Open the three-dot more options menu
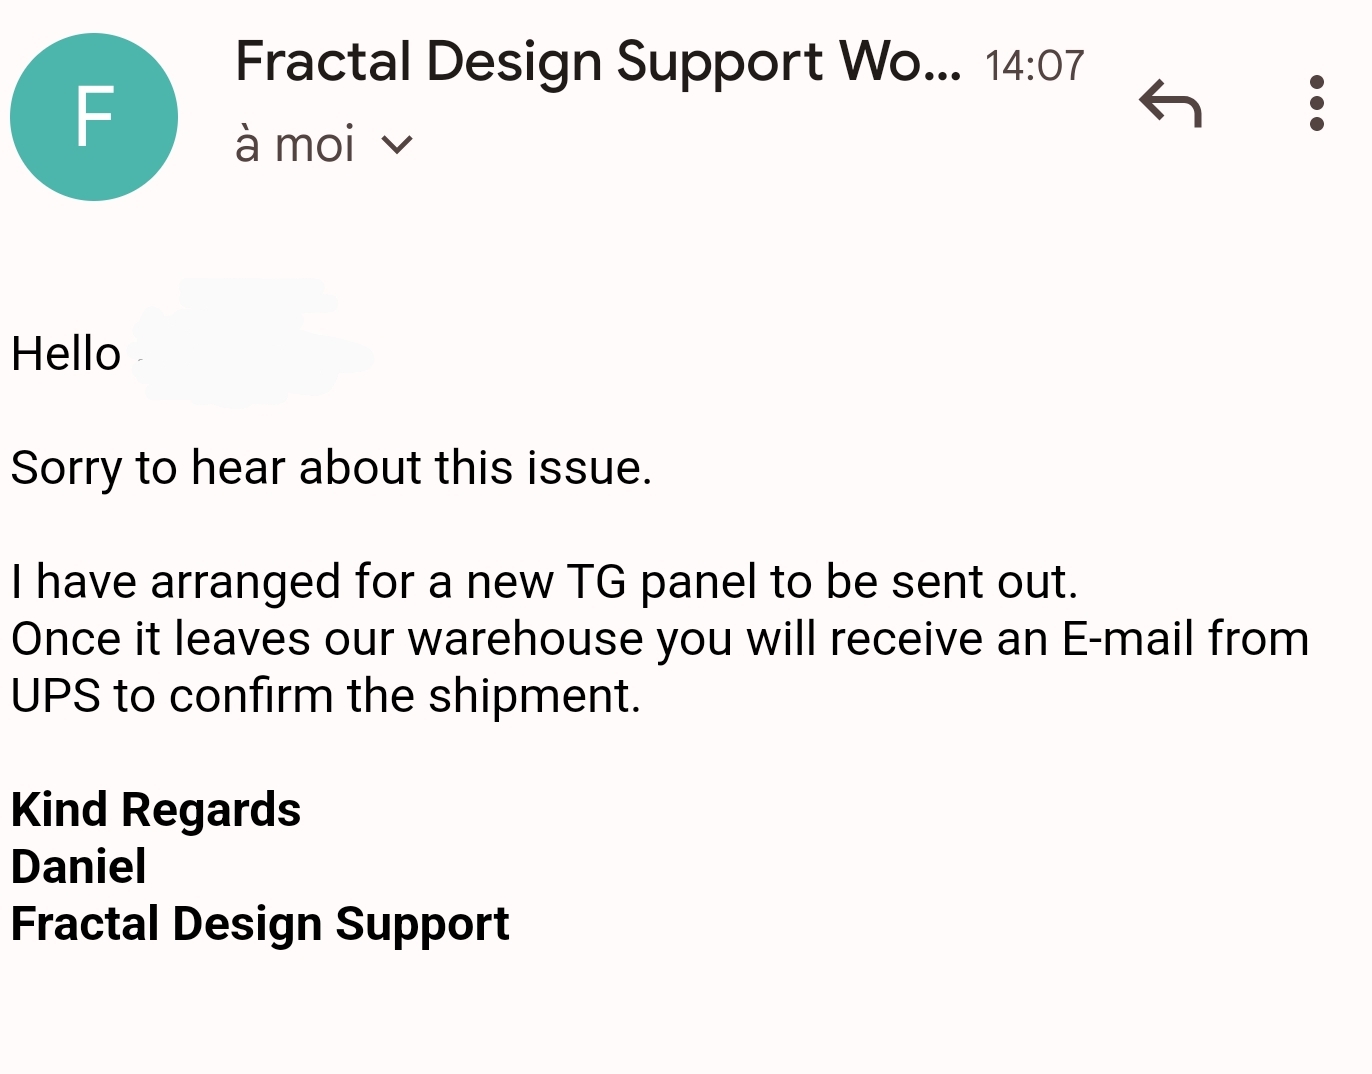The width and height of the screenshot is (1372, 1074). [1316, 103]
